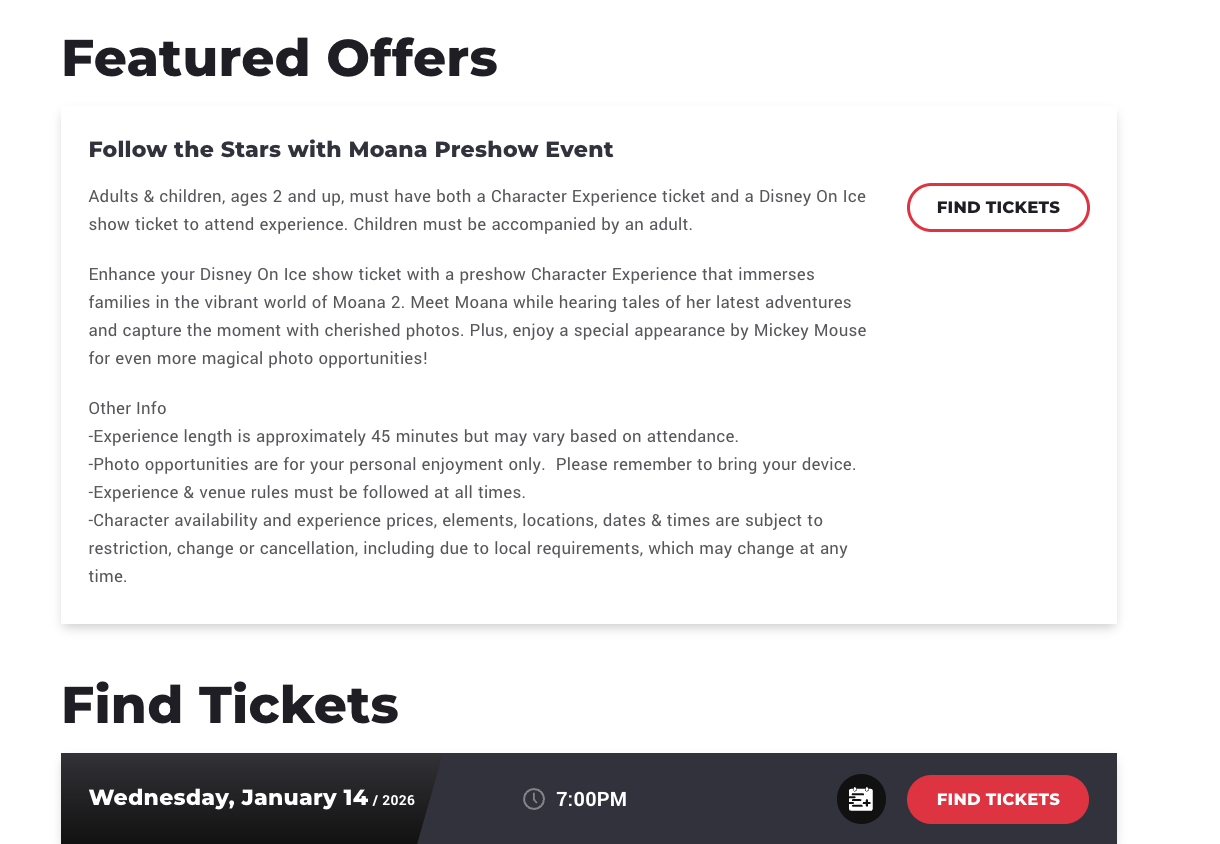1220x844 pixels.
Task: Click the add-to-calendar icon
Action: click(x=861, y=799)
